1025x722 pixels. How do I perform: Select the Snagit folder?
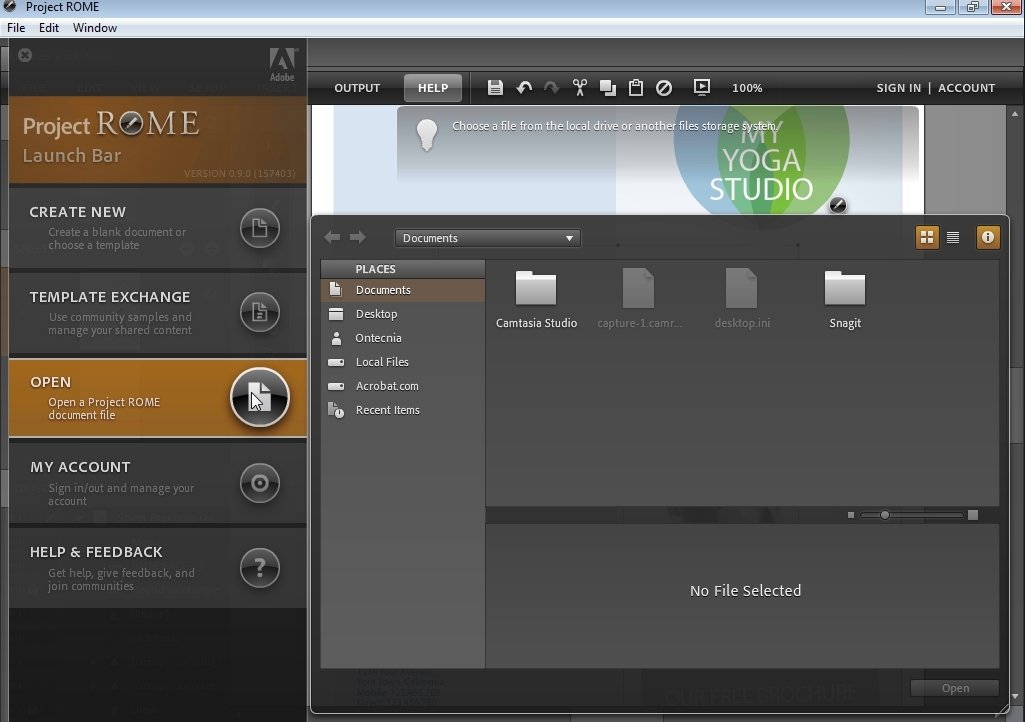coord(845,299)
